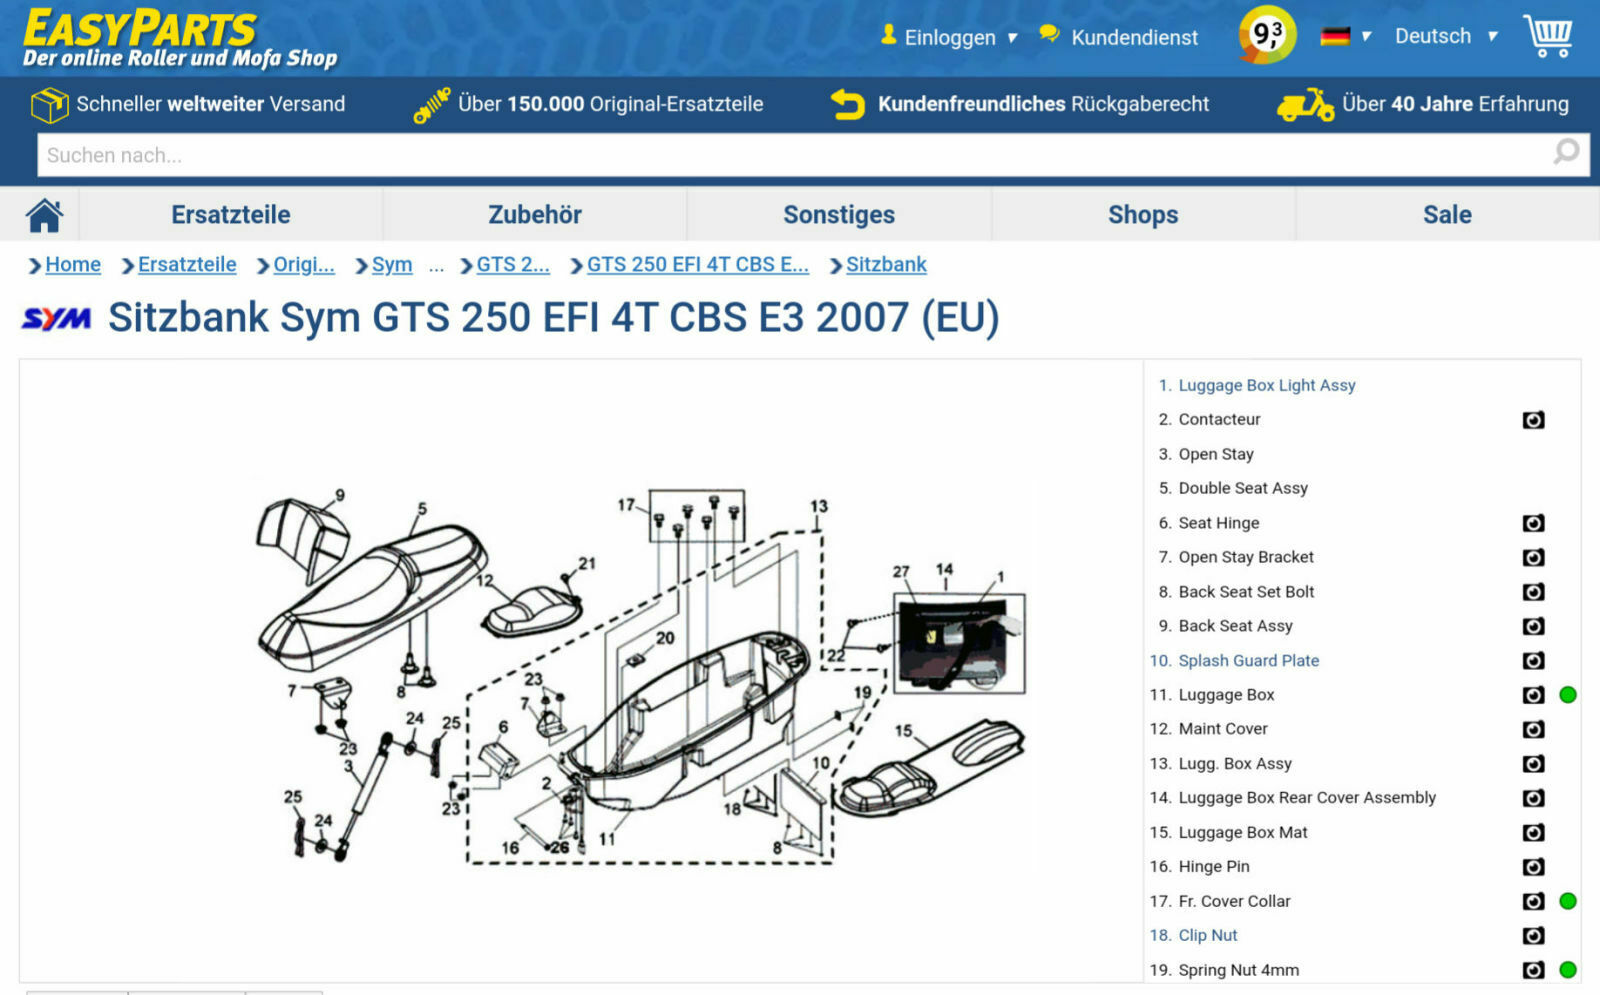Open the photo icon beside Seat Hinge
This screenshot has height=995, width=1600.
click(1533, 522)
